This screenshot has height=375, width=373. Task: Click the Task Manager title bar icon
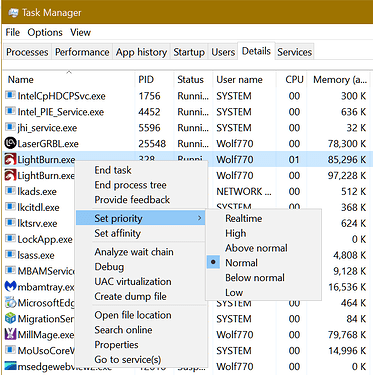coord(14,13)
